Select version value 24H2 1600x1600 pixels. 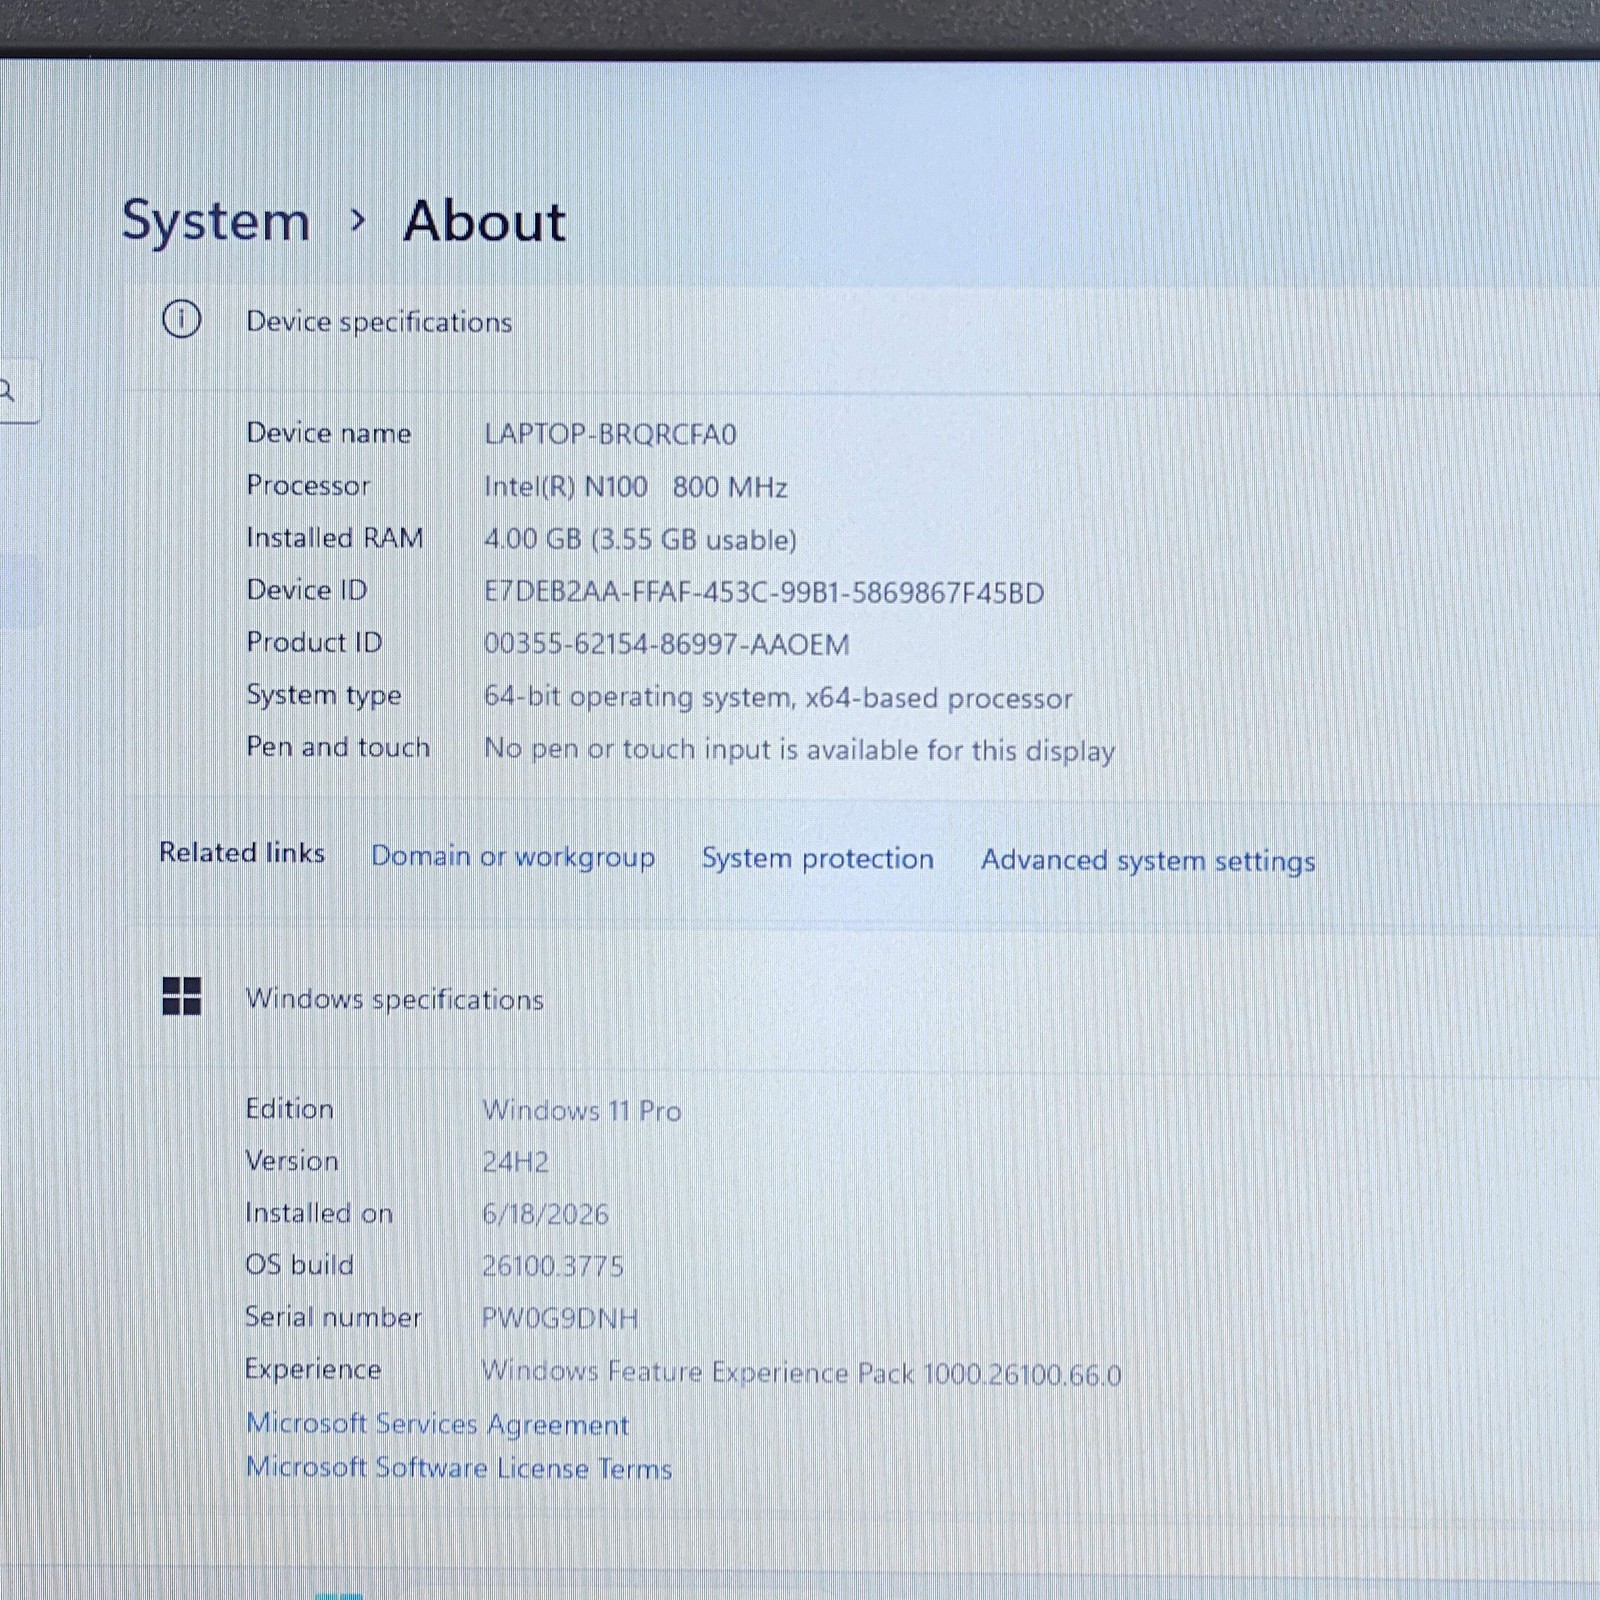(515, 1162)
